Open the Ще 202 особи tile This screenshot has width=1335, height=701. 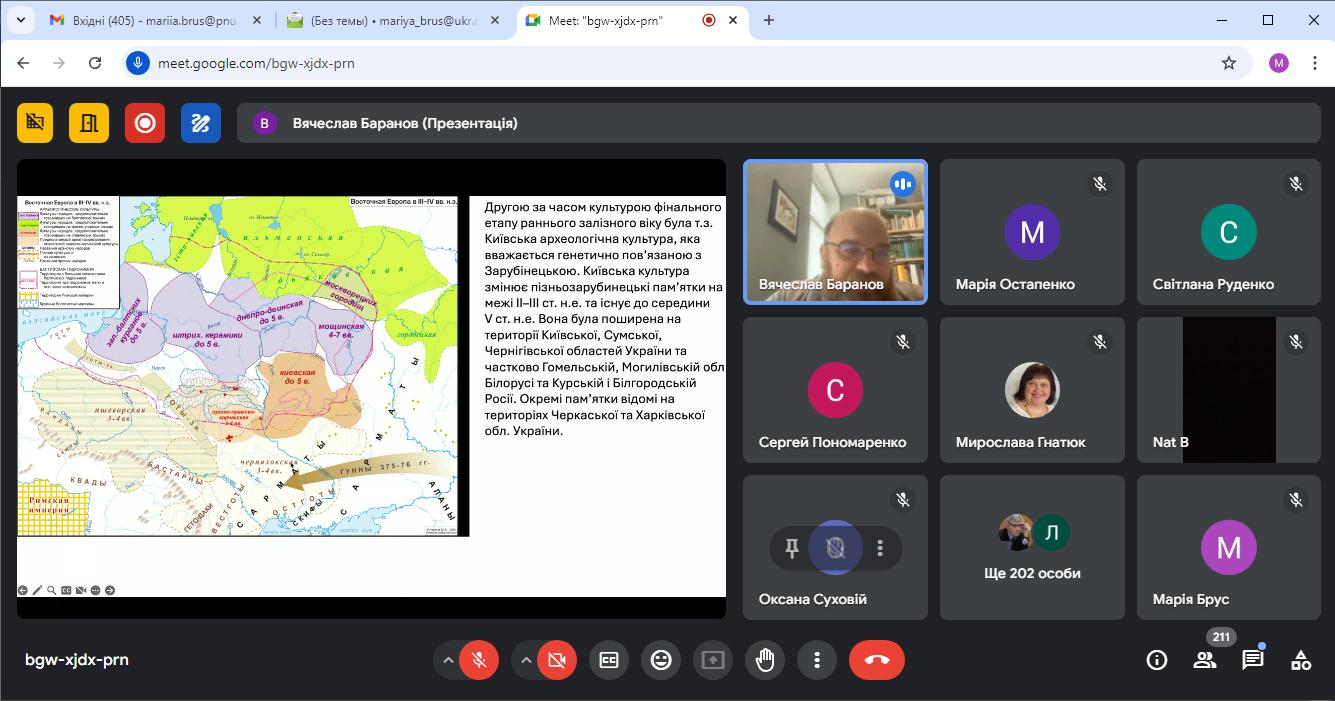coord(1032,547)
